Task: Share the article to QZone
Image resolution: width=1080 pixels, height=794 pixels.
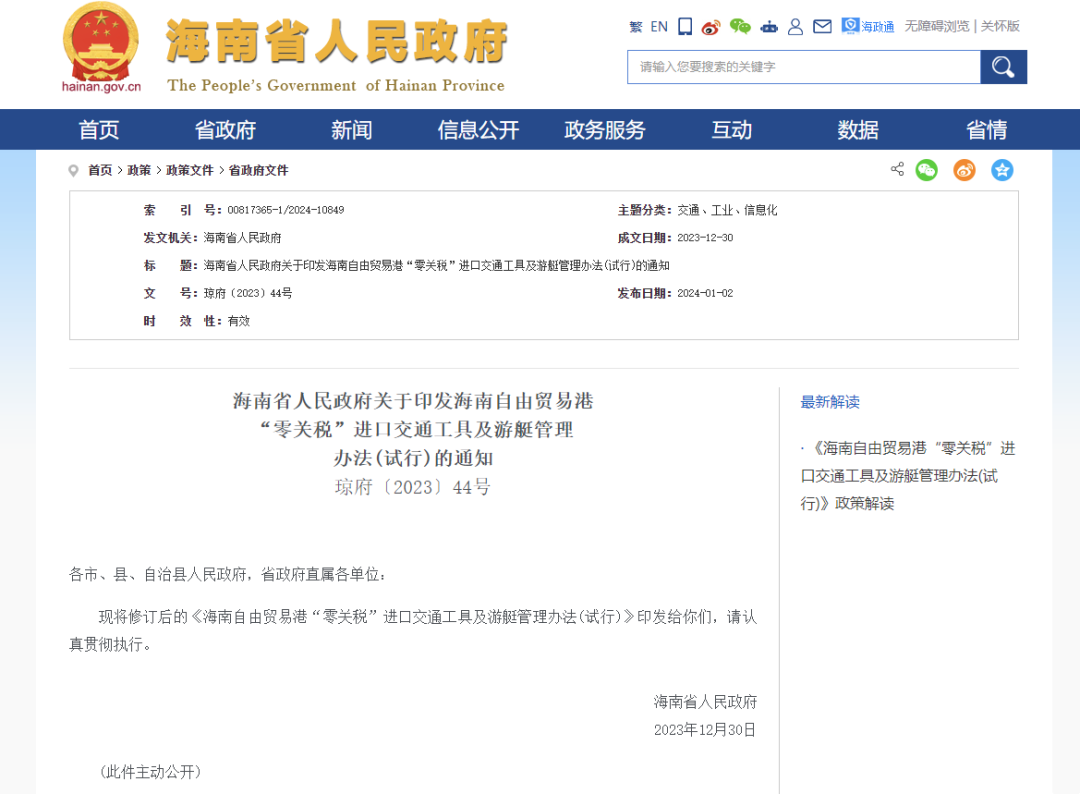Action: coord(1002,169)
